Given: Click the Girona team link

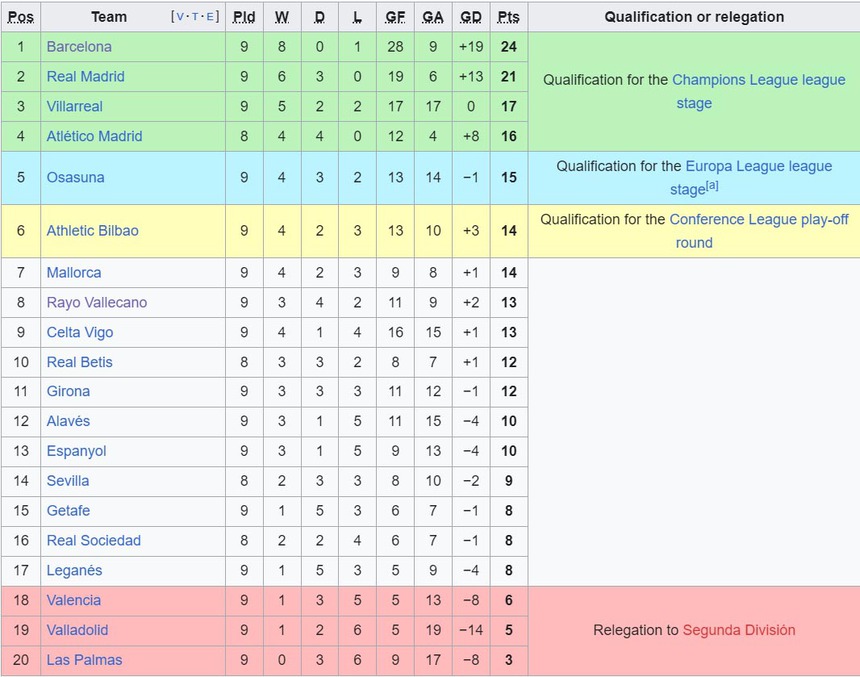Looking at the screenshot, I should (x=68, y=392).
